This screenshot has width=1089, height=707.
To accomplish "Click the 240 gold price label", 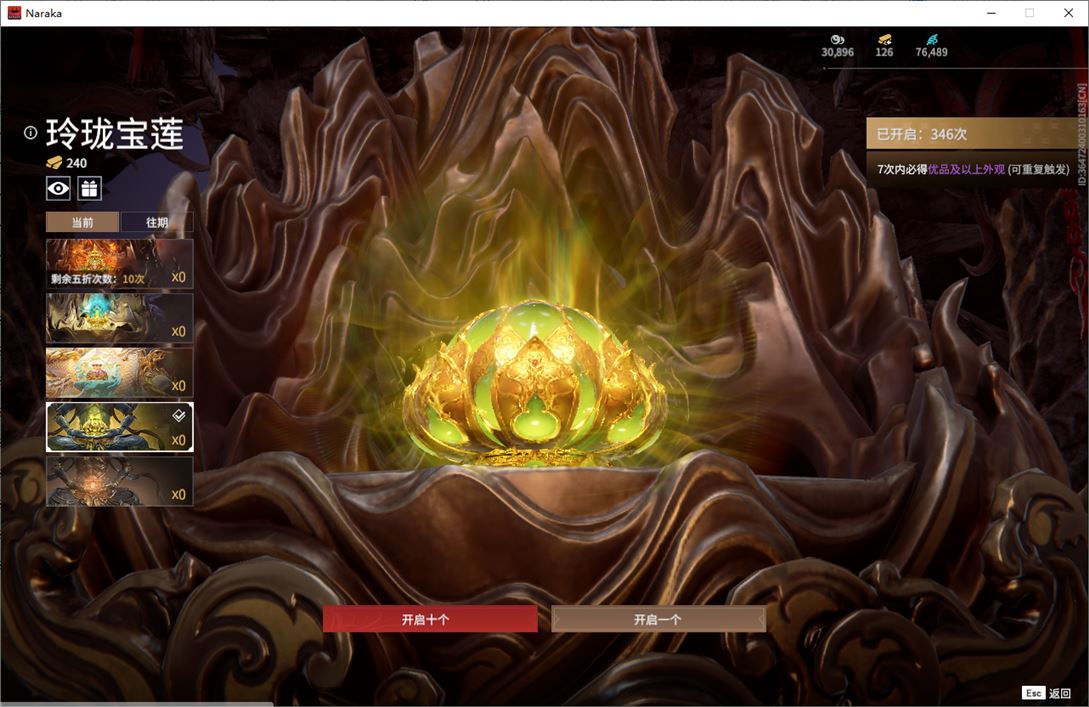I will tap(76, 163).
